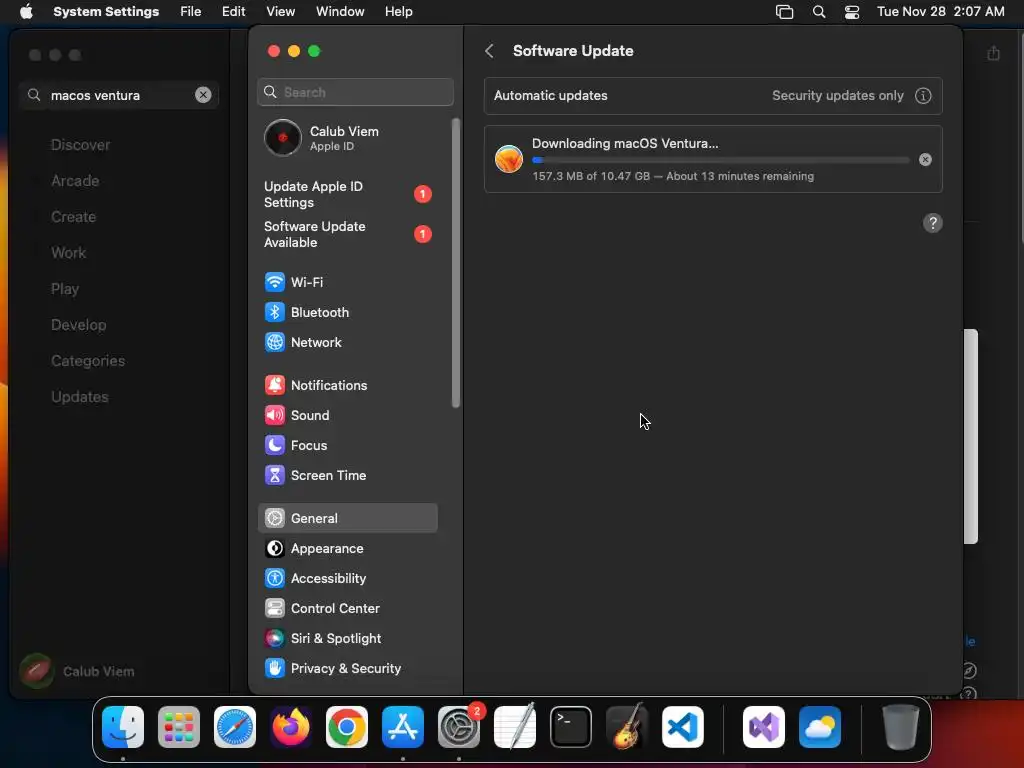This screenshot has height=768, width=1024.
Task: Select Create in App Store sidebar
Action: tap(73, 217)
